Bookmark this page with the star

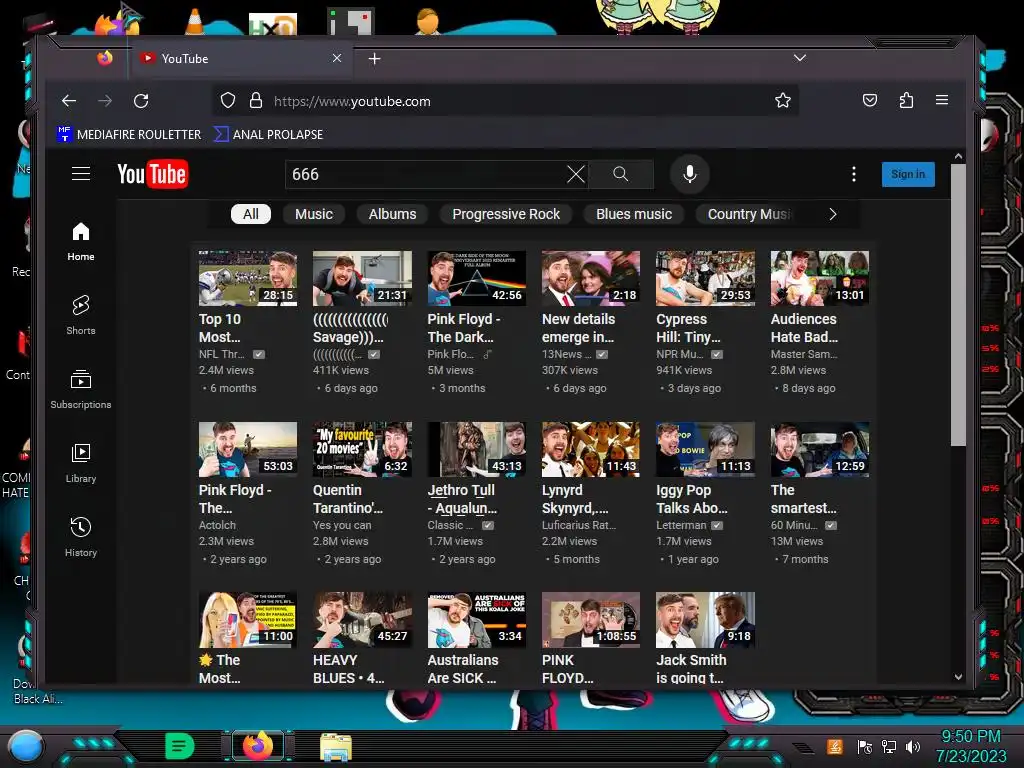point(782,101)
